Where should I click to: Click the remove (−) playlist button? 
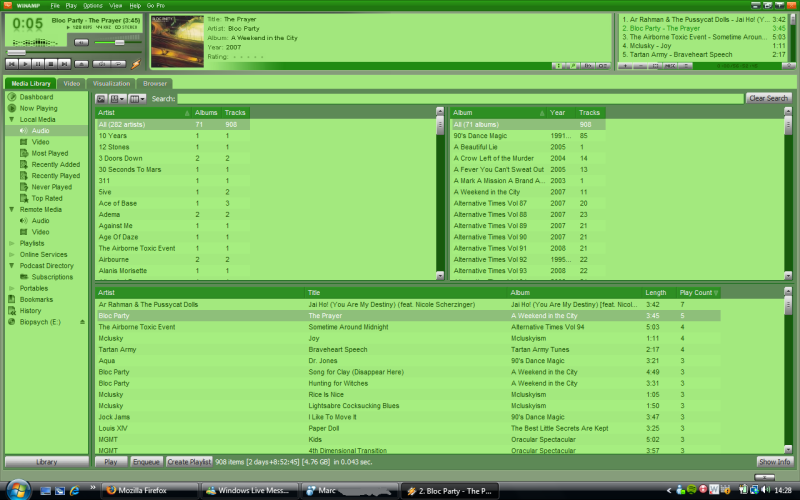click(x=640, y=66)
